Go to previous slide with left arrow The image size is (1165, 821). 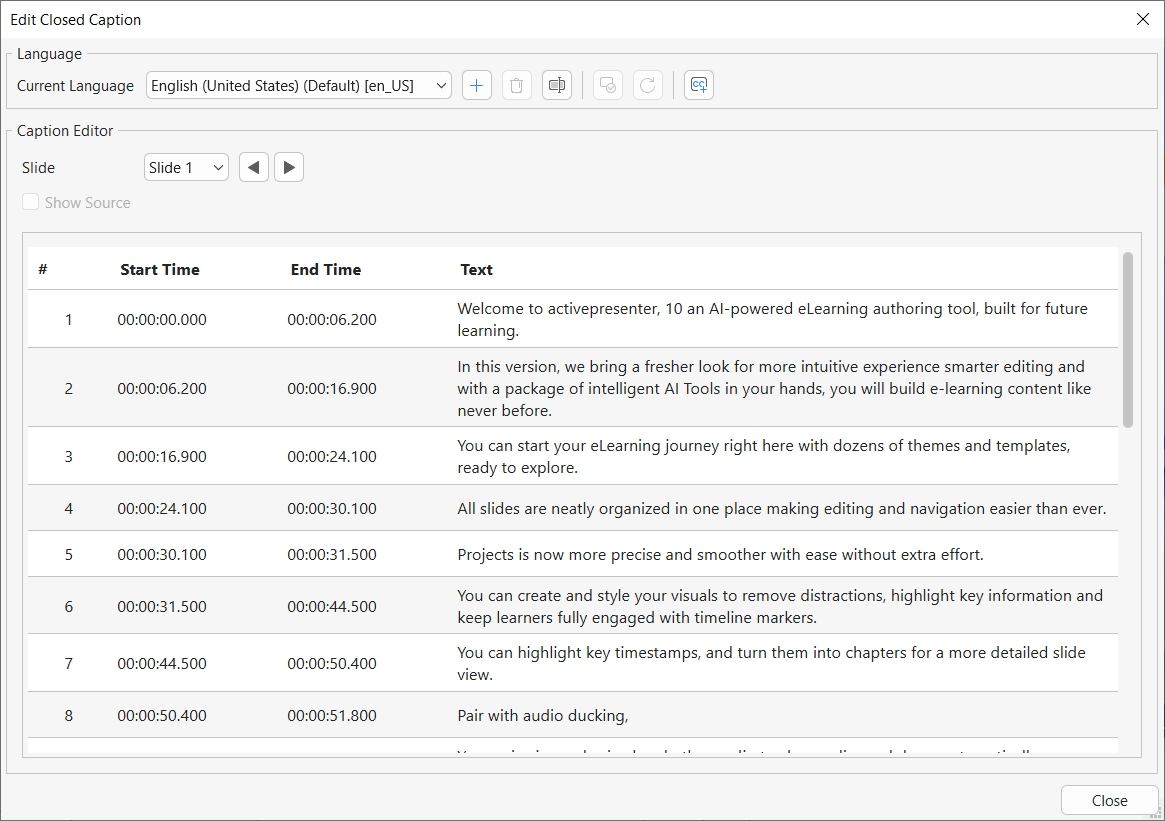(254, 168)
